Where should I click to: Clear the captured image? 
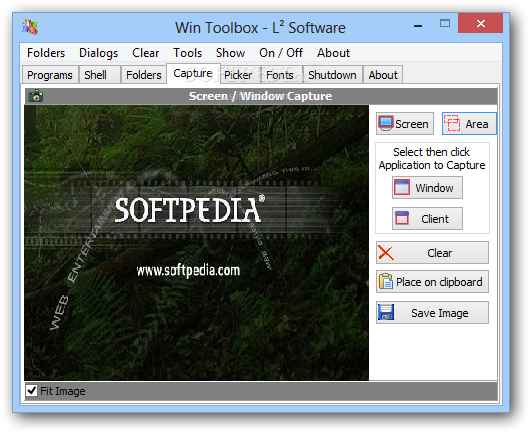point(432,252)
